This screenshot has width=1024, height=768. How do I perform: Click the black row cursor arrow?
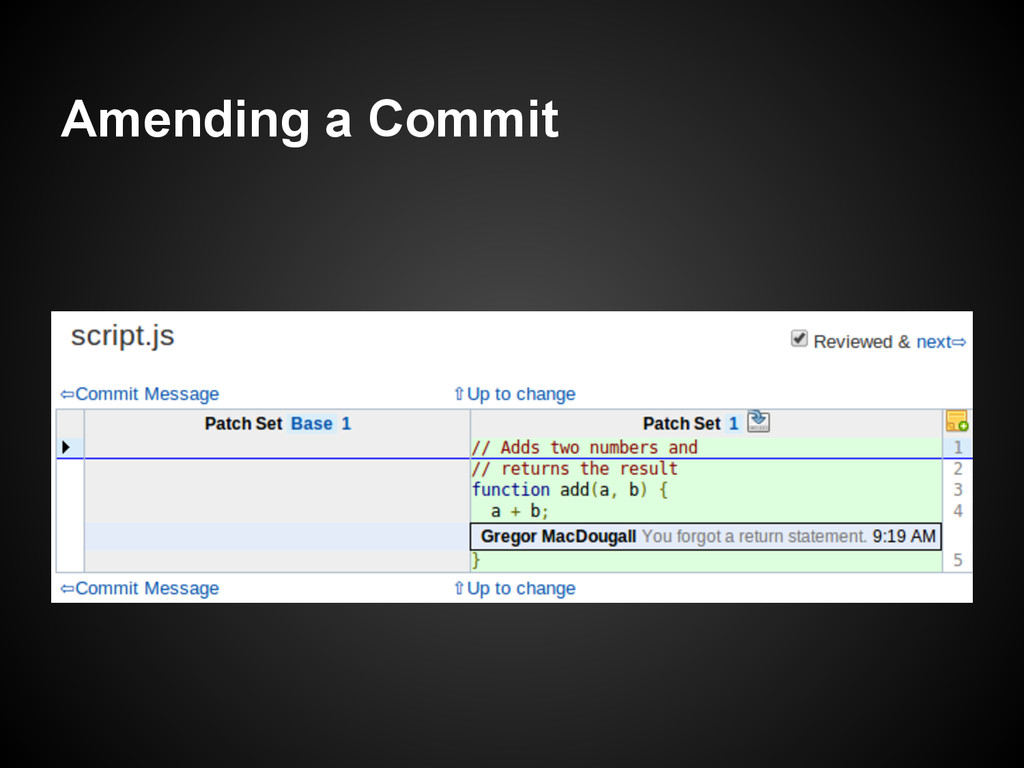[66, 447]
